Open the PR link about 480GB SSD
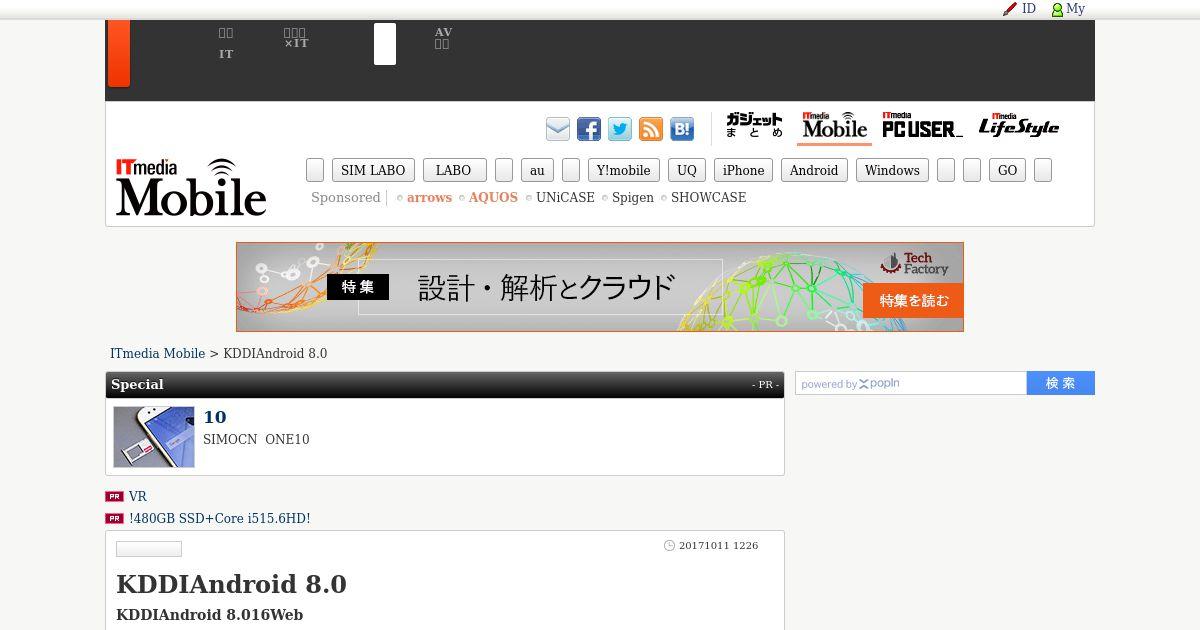Screen dimensions: 1200x630 [220, 519]
